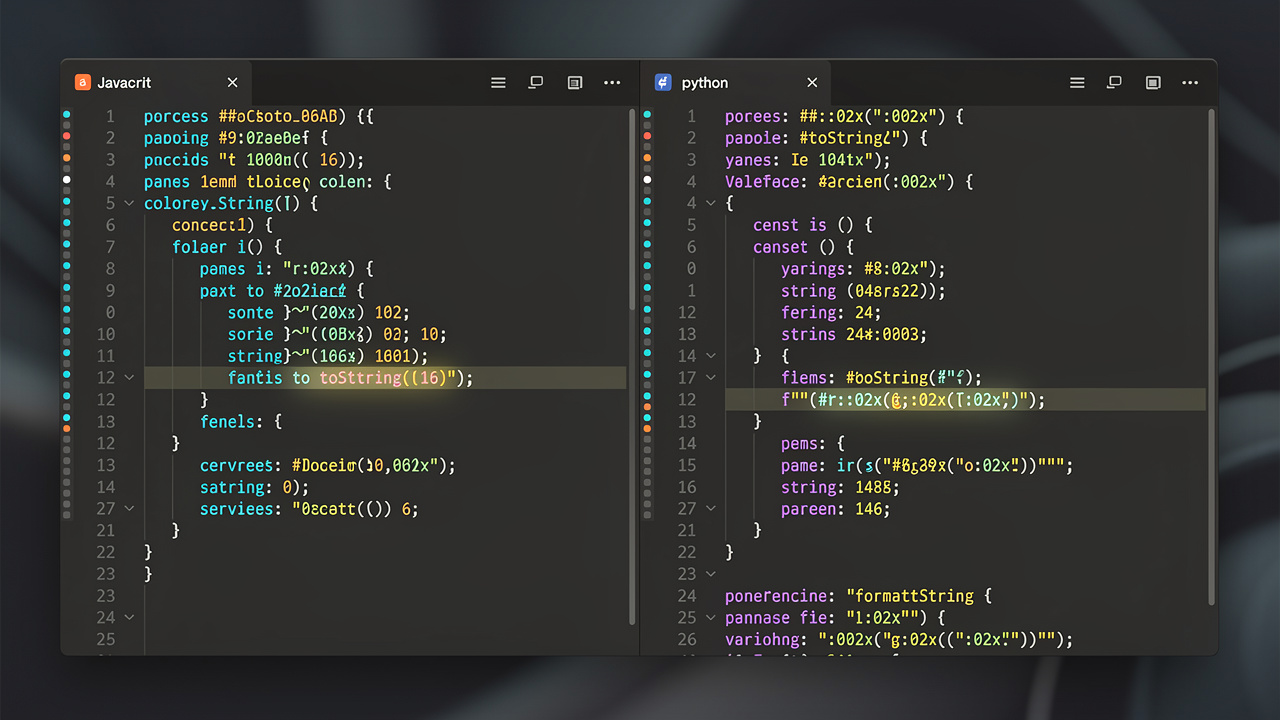Click the "canset ()" code line
Screen dimensions: 1280x720
coord(804,247)
